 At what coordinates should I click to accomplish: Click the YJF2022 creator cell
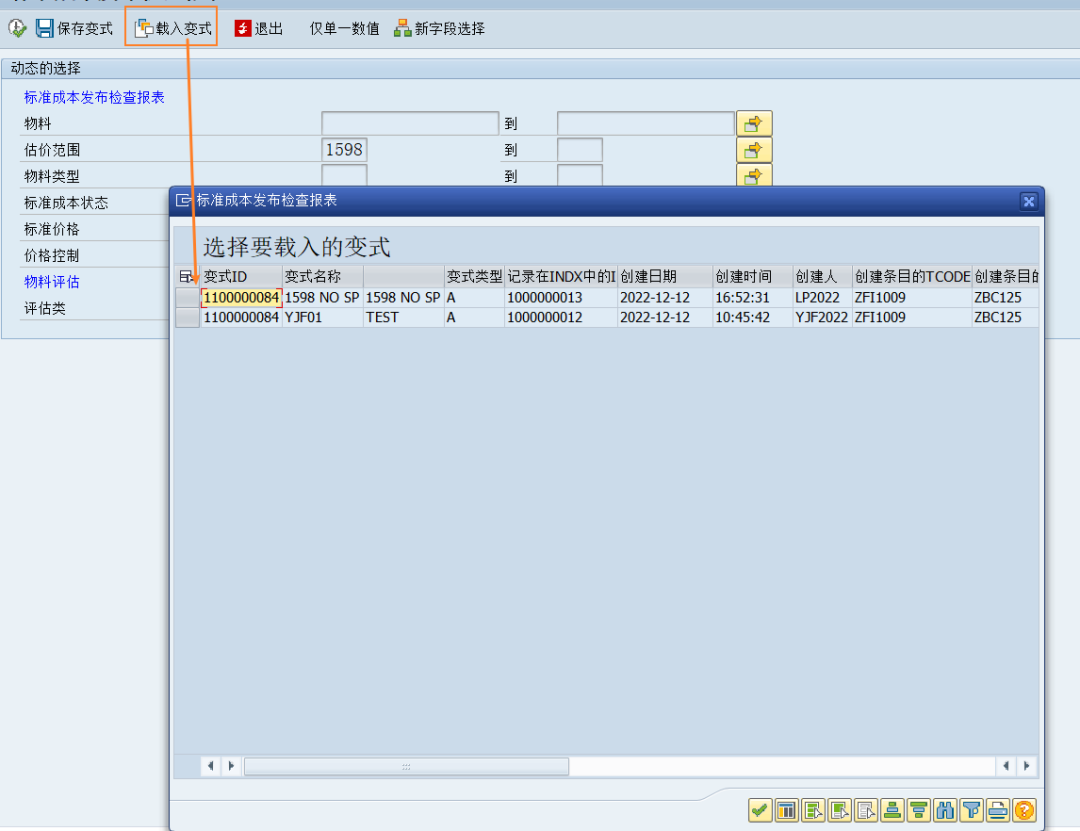[822, 318]
